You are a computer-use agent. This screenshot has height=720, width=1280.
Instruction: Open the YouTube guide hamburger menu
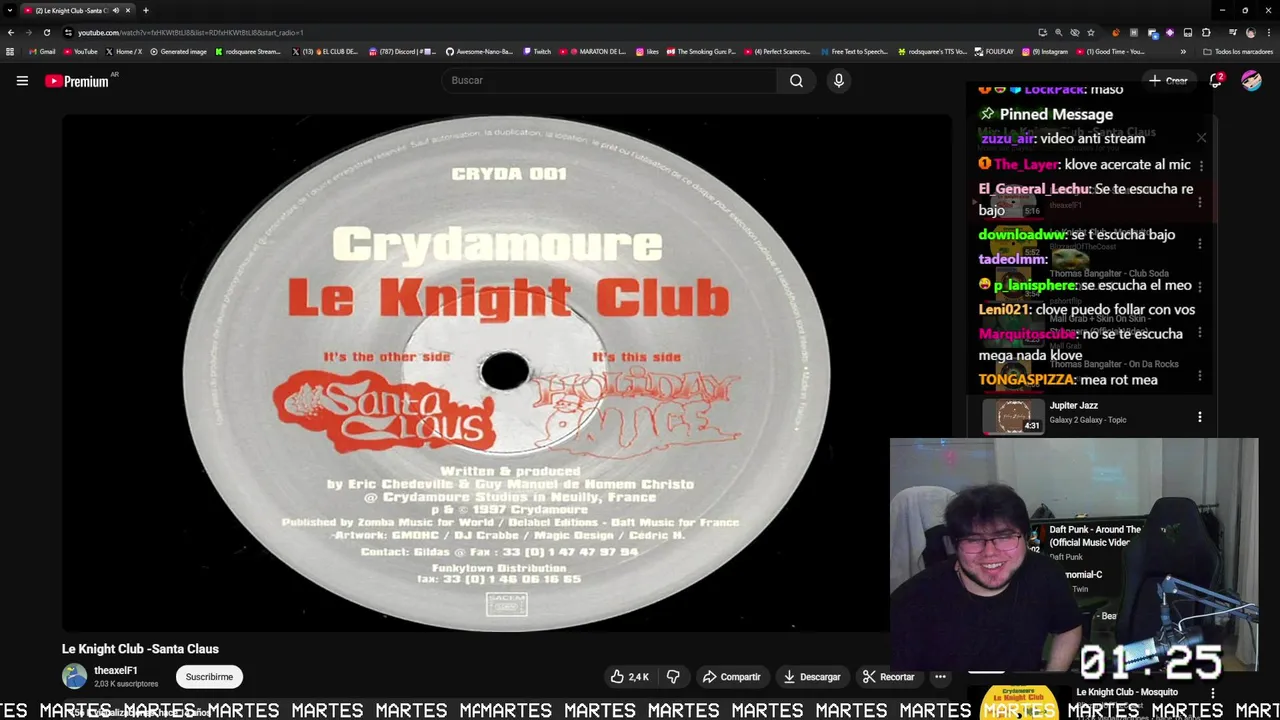[x=22, y=81]
